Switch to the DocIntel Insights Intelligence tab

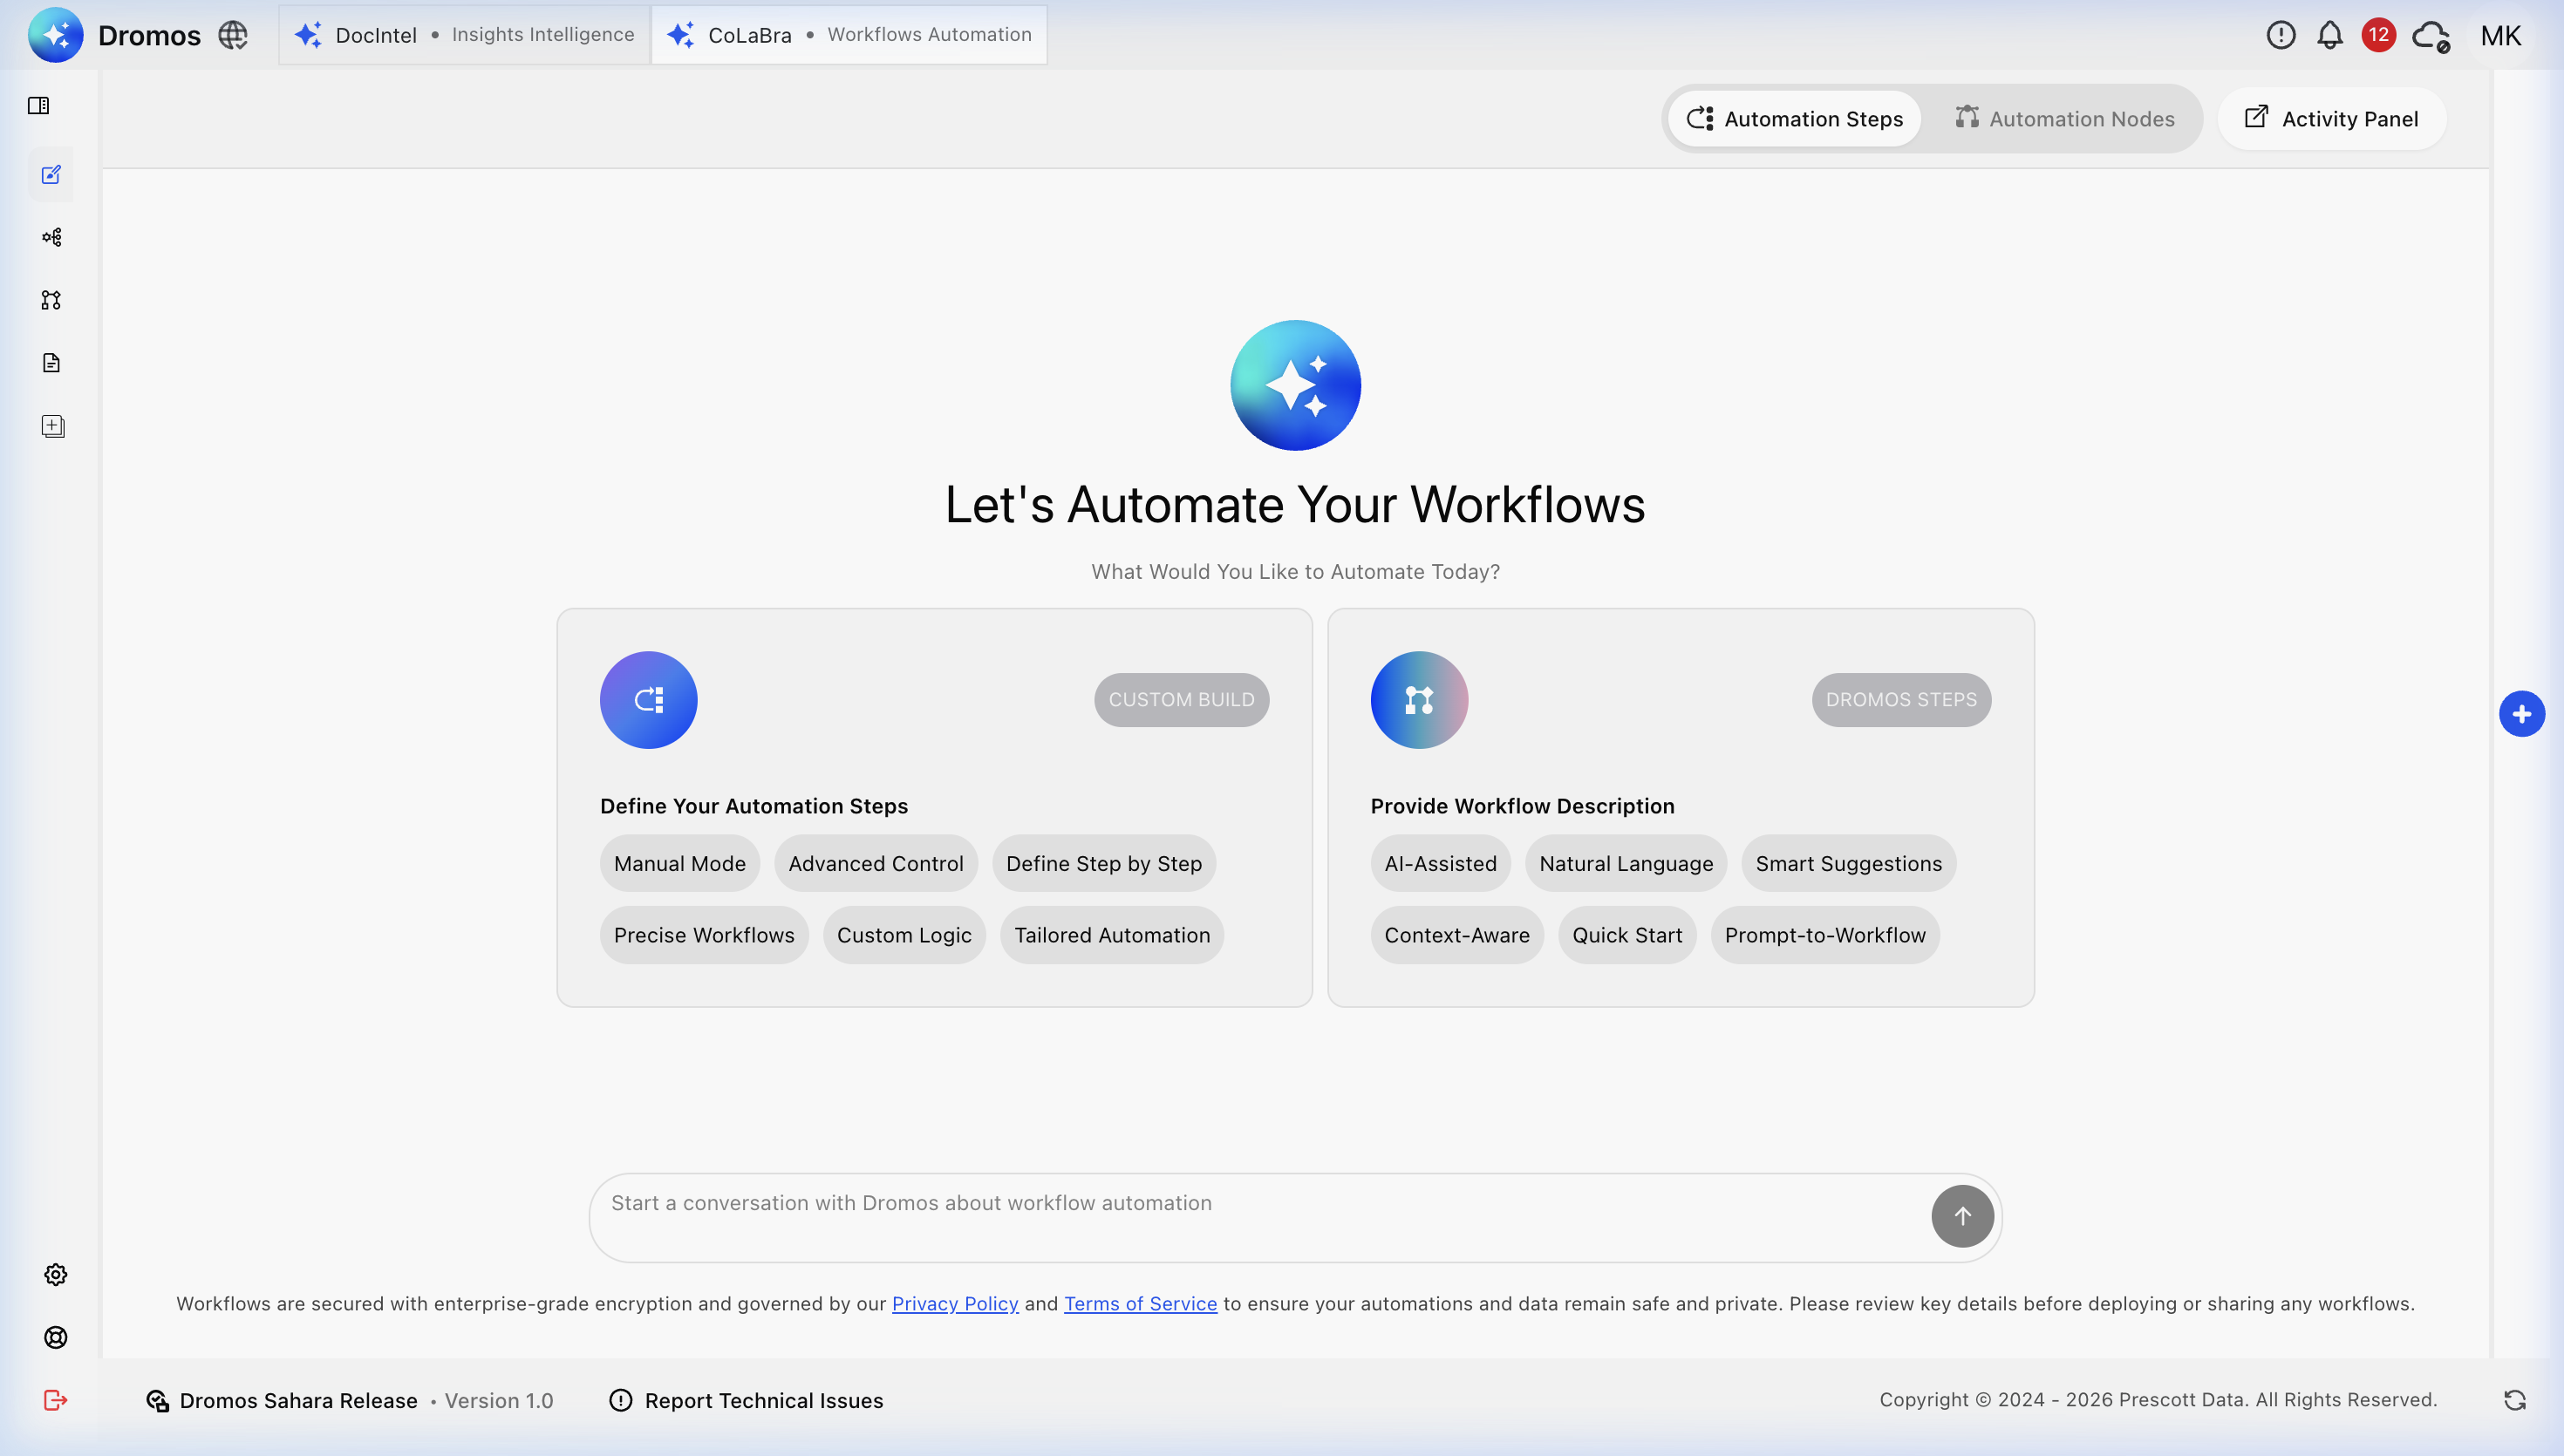coord(462,34)
